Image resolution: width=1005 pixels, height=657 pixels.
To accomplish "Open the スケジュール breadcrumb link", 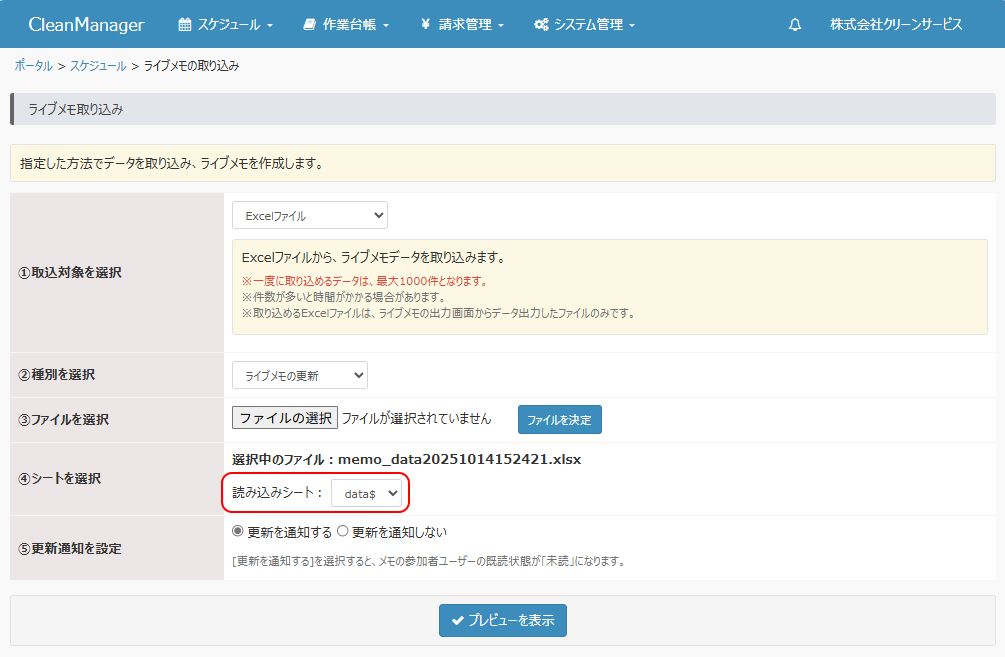I will (98, 65).
